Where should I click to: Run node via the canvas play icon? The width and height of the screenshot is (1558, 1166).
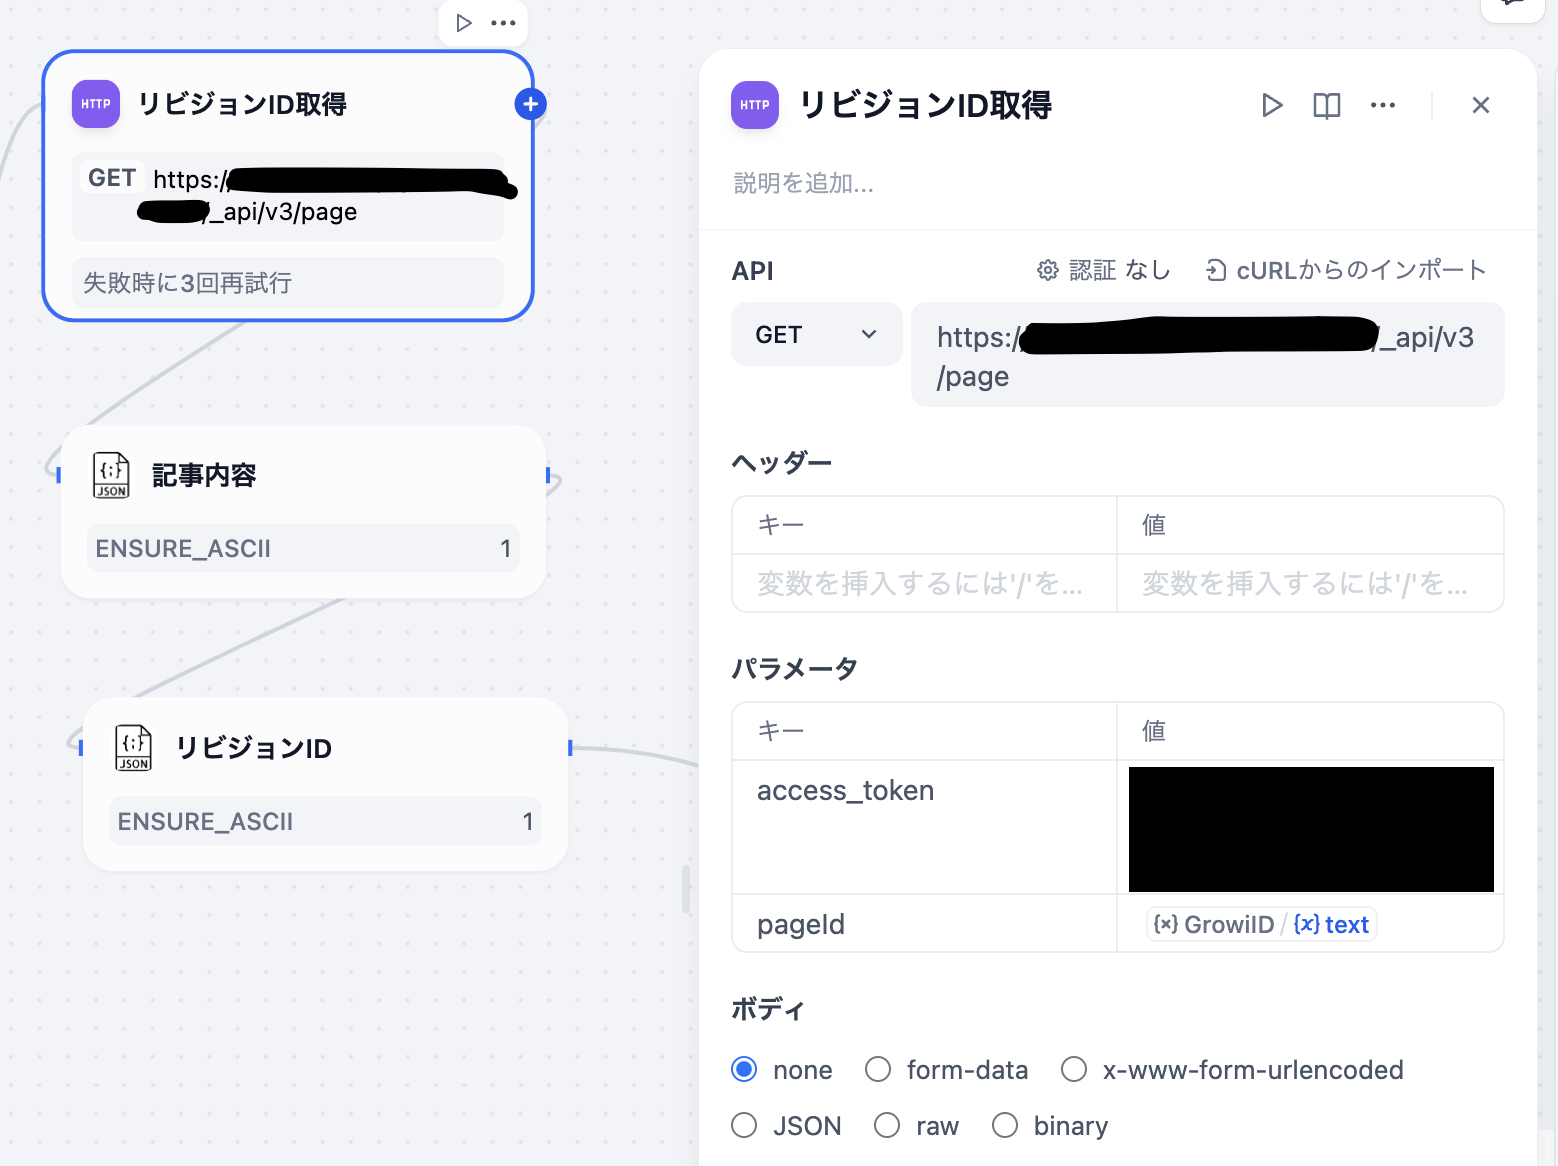click(x=463, y=23)
